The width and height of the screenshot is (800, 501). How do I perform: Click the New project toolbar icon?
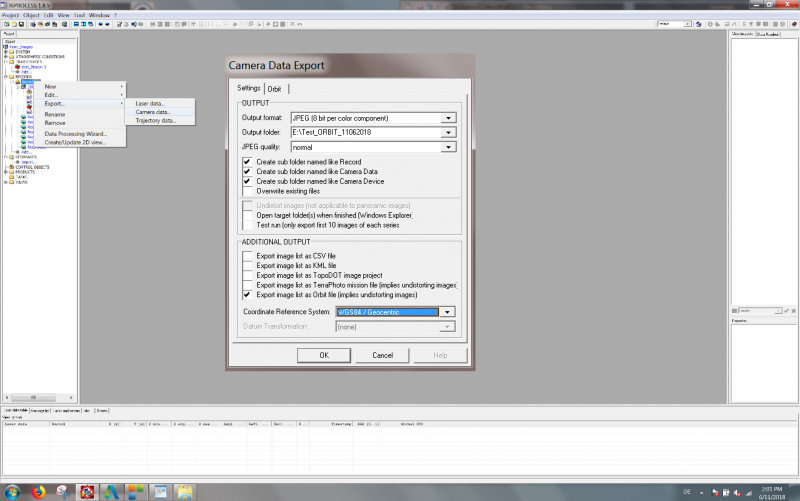pos(7,24)
